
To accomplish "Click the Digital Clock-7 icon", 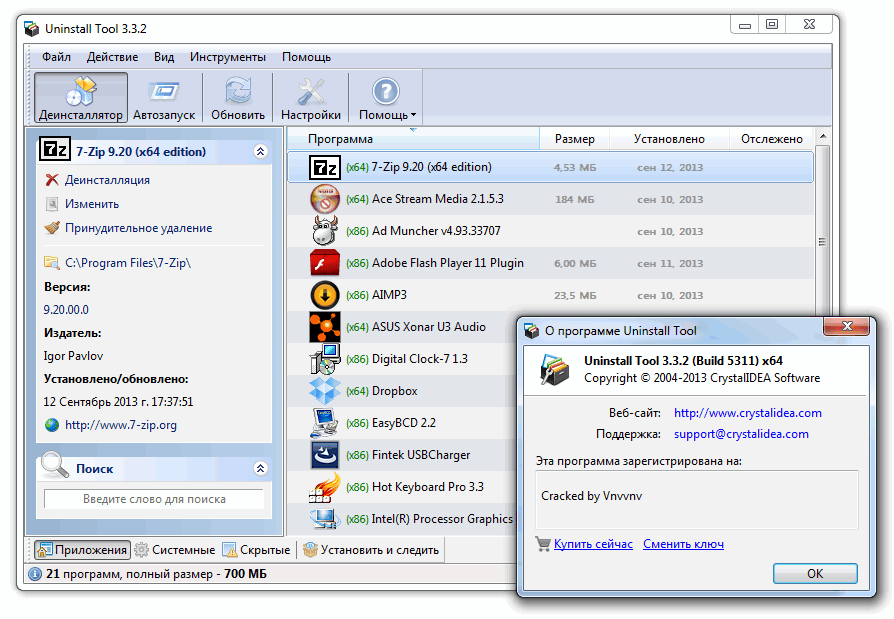I will pyautogui.click(x=325, y=359).
